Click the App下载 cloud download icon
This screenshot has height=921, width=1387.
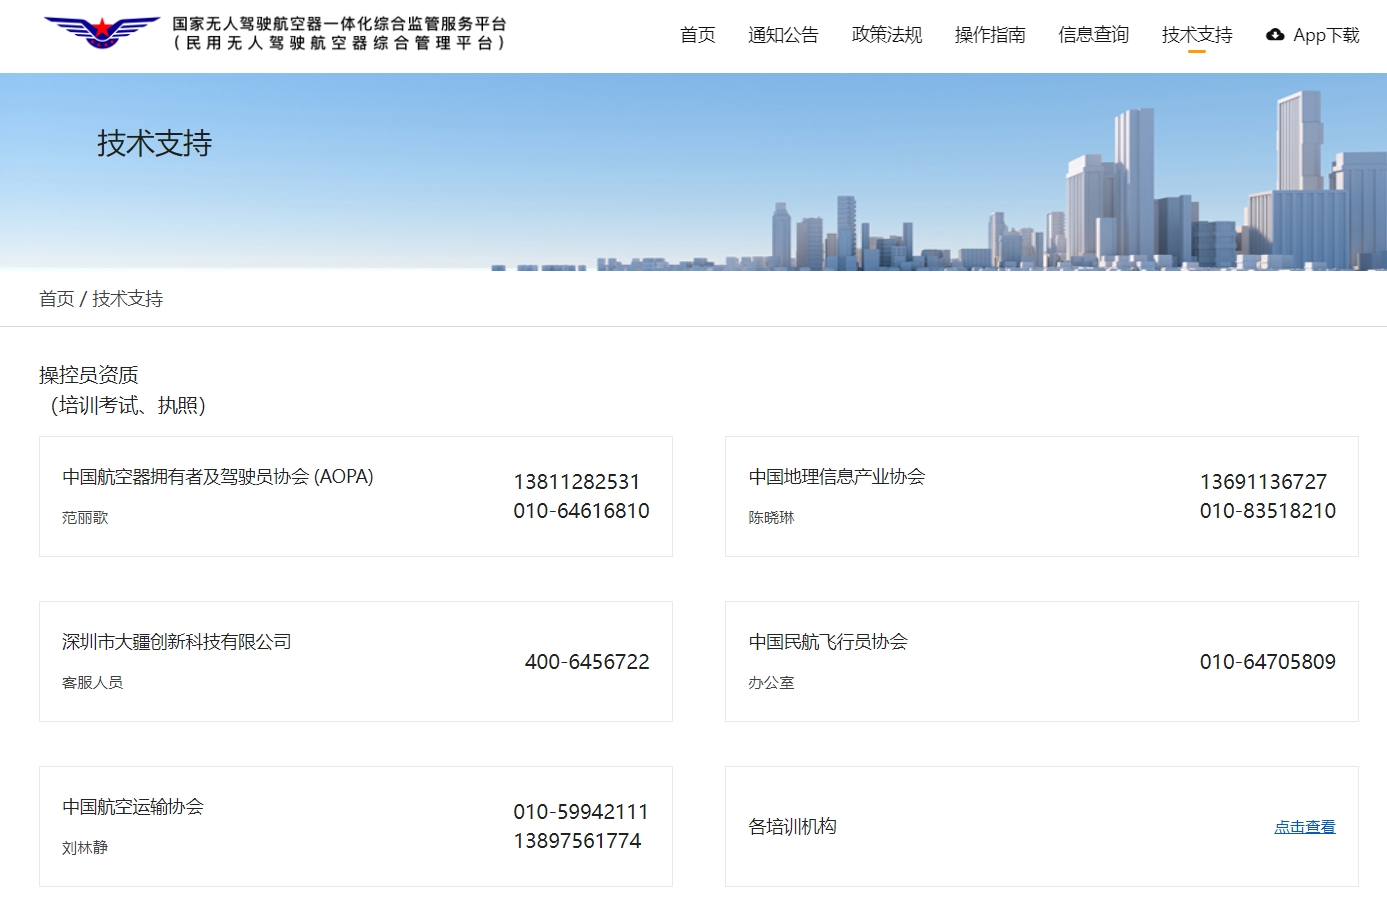1275,35
